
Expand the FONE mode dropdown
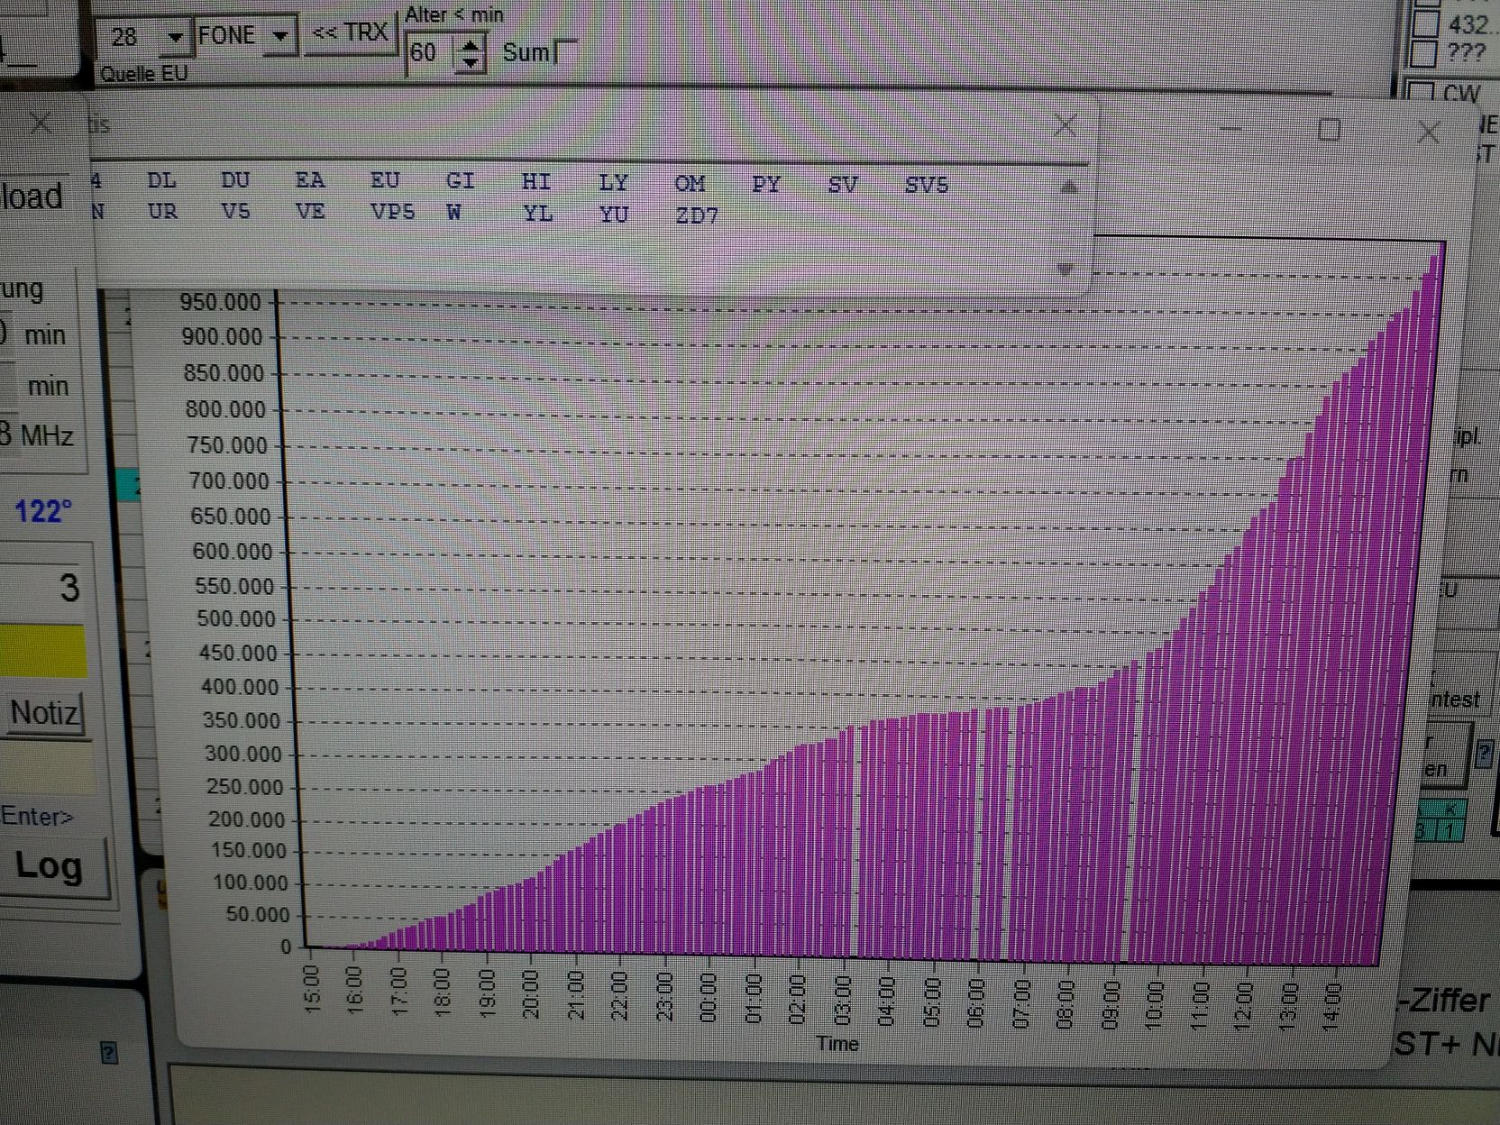click(x=281, y=37)
